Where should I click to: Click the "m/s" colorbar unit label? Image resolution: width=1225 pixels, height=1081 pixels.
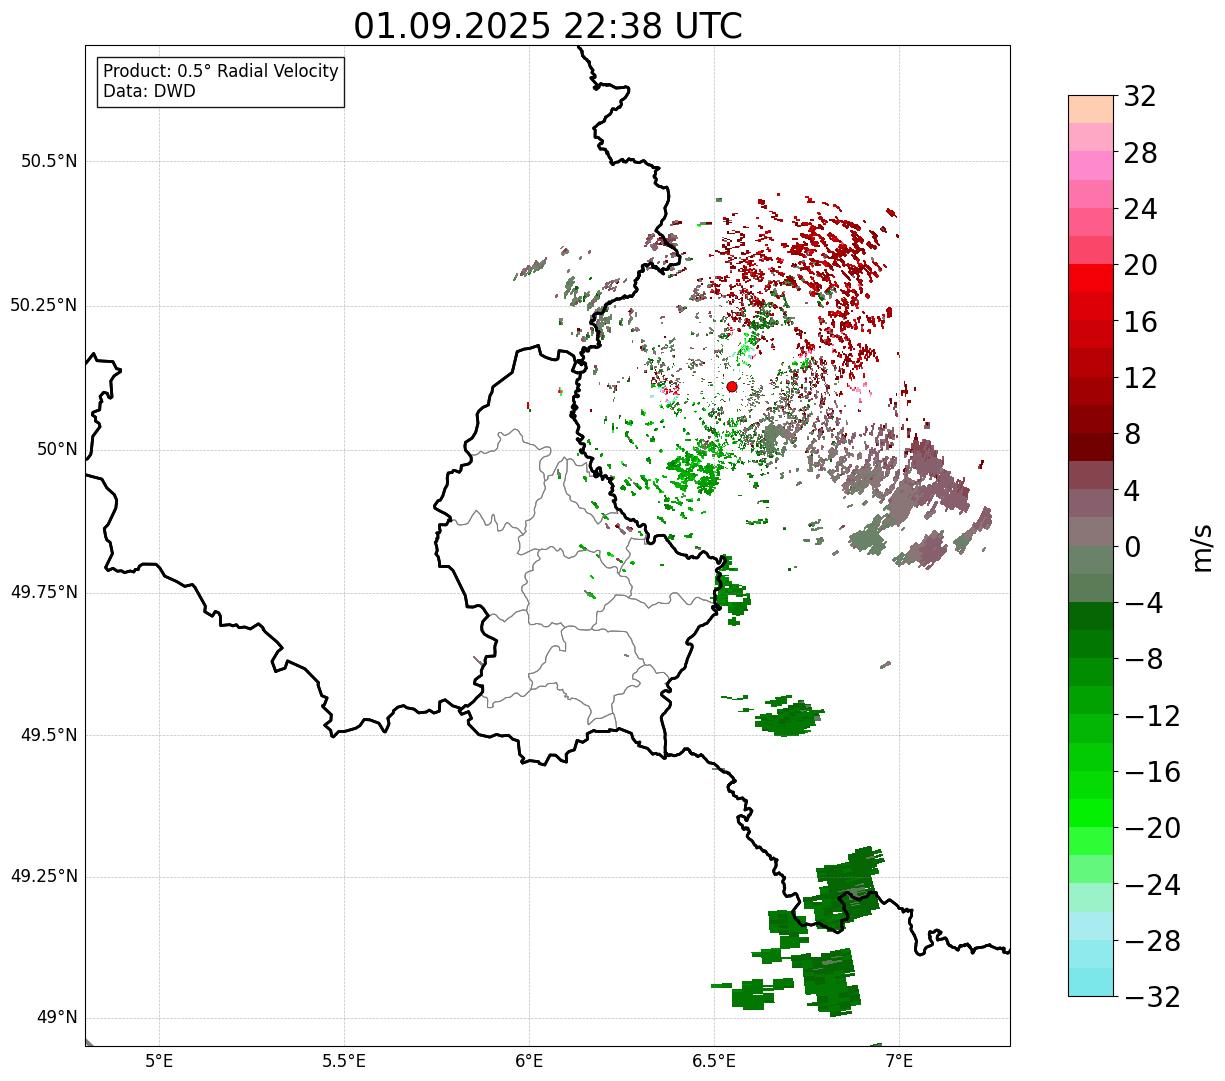pos(1201,546)
